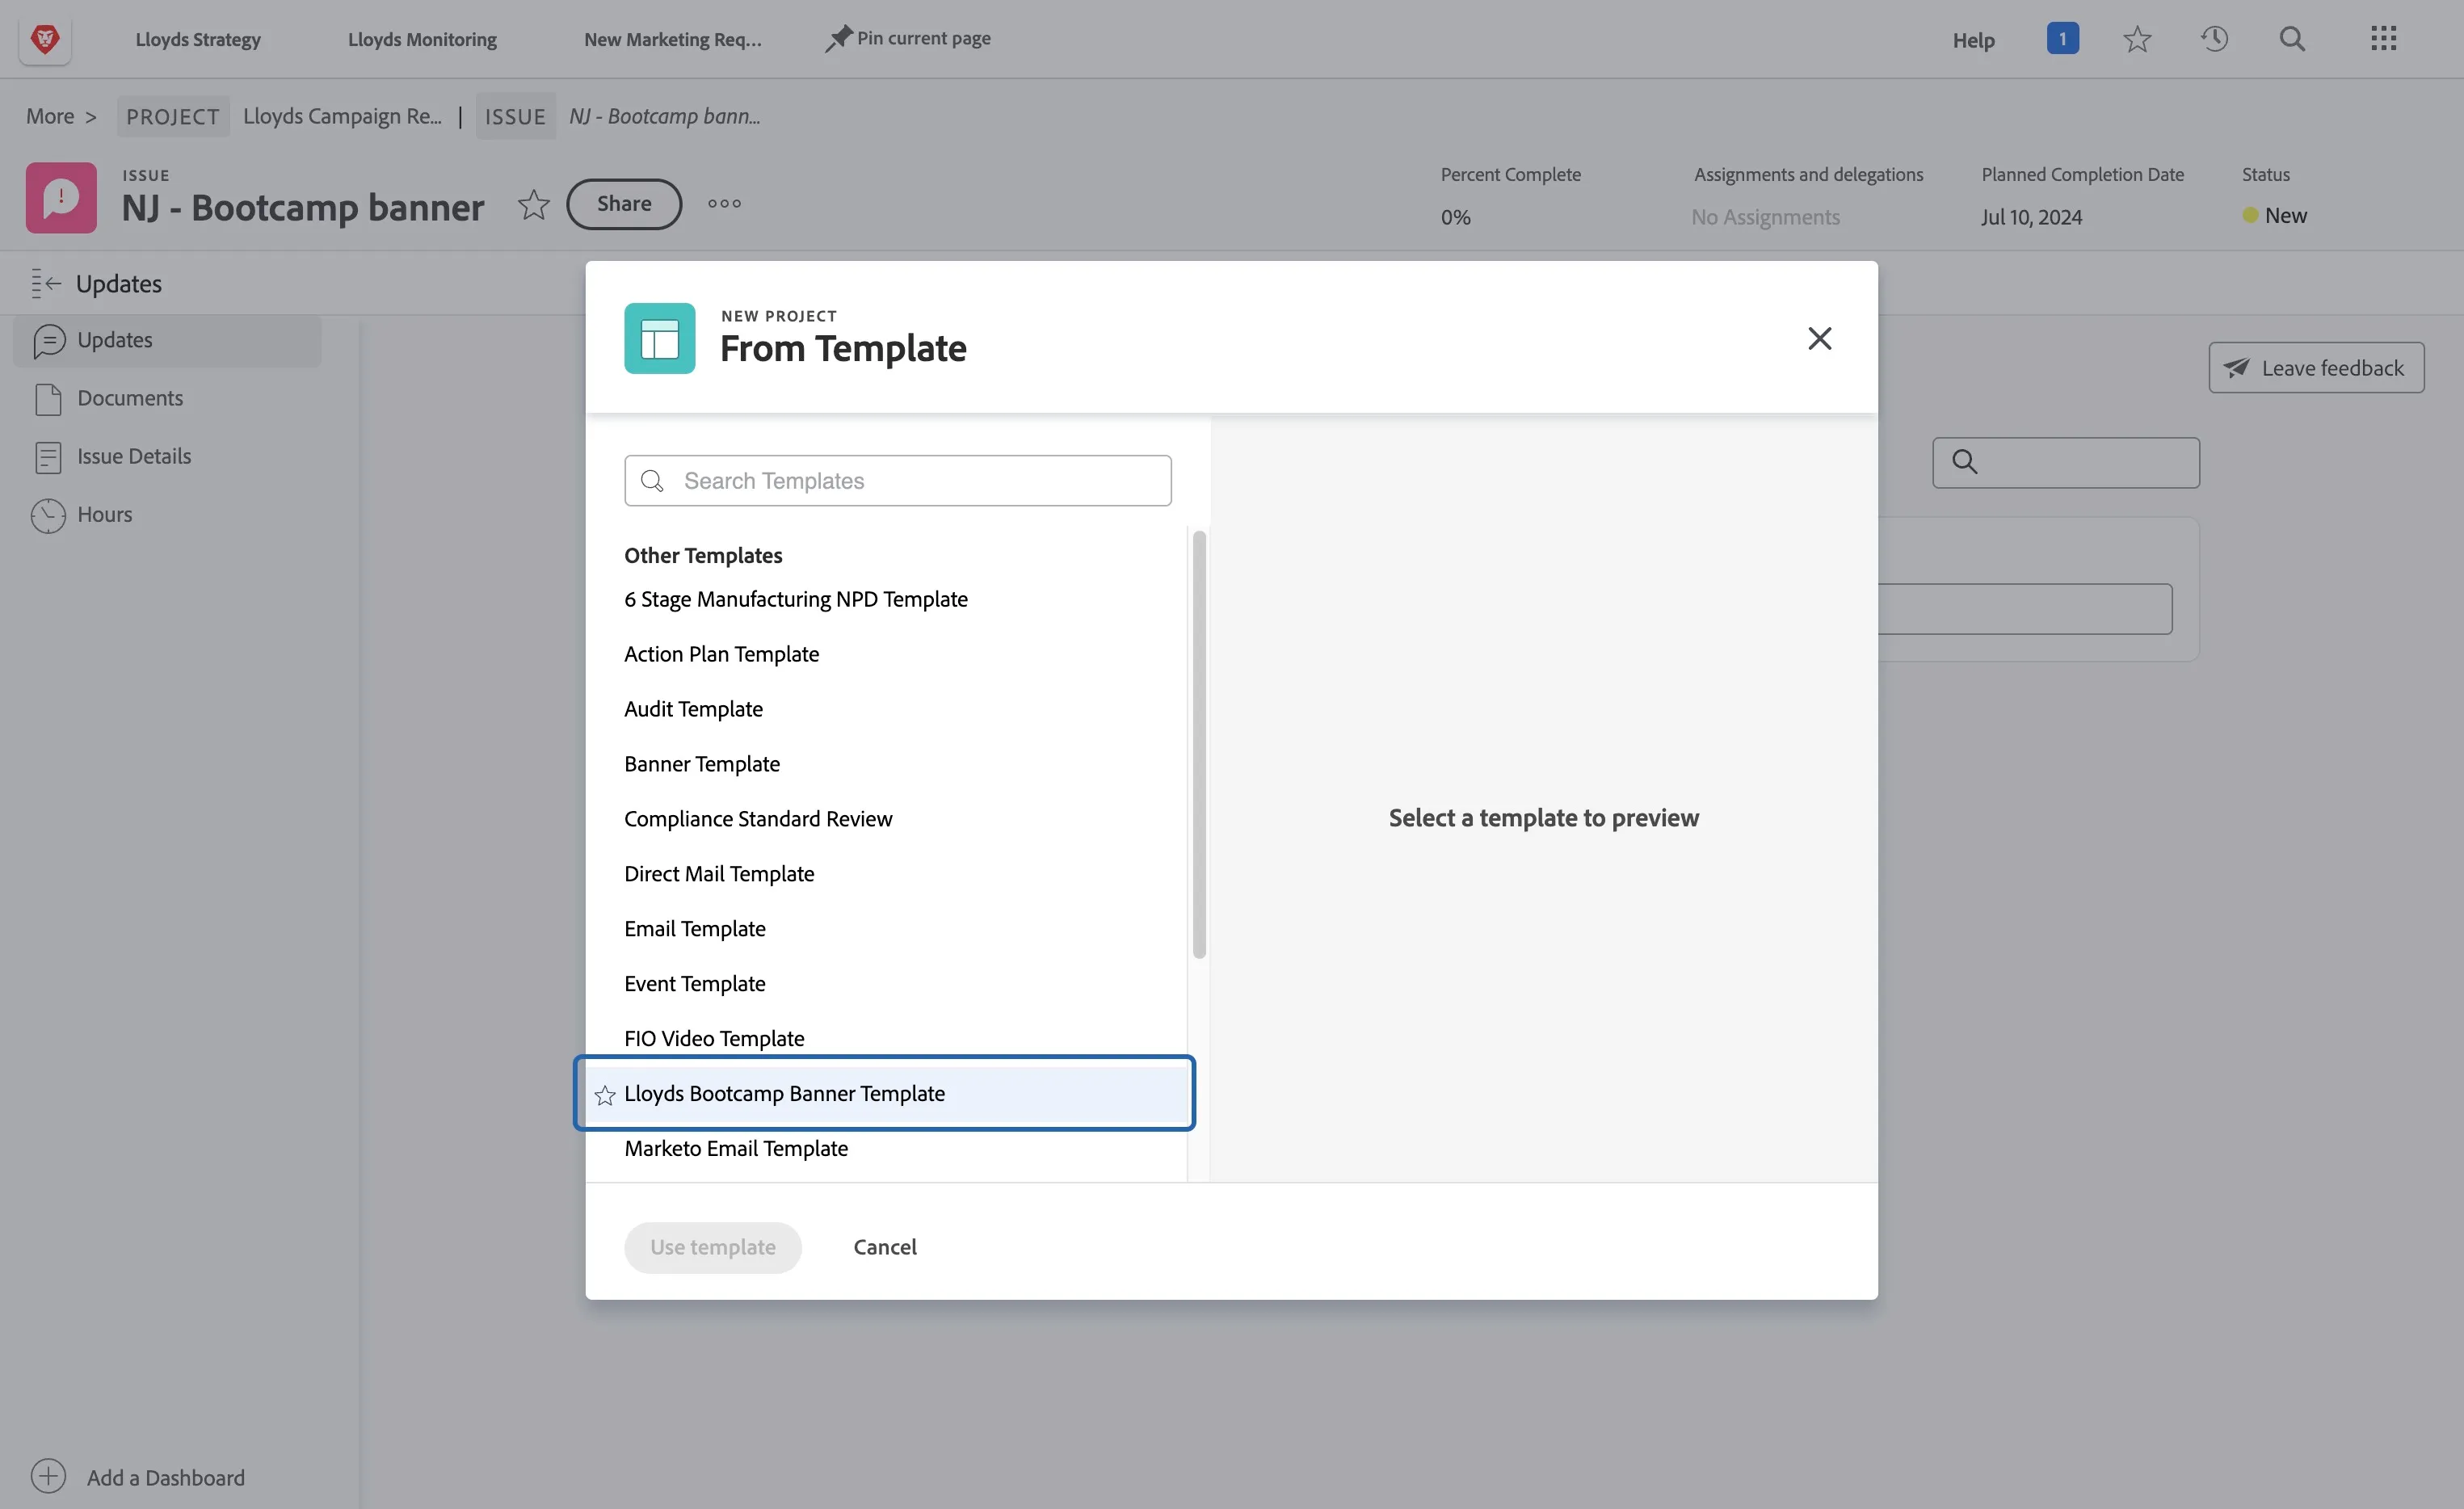The width and height of the screenshot is (2464, 1509).
Task: Open the Help menu
Action: (1973, 40)
